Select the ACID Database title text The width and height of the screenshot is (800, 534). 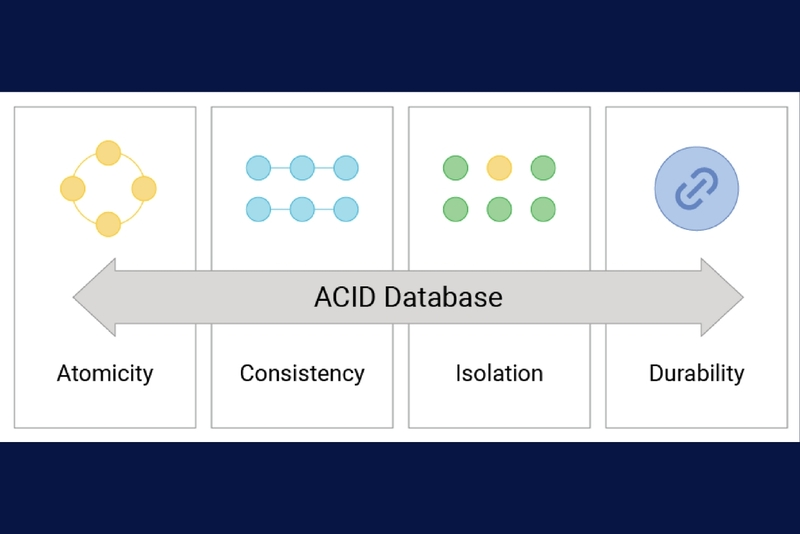[x=408, y=297]
